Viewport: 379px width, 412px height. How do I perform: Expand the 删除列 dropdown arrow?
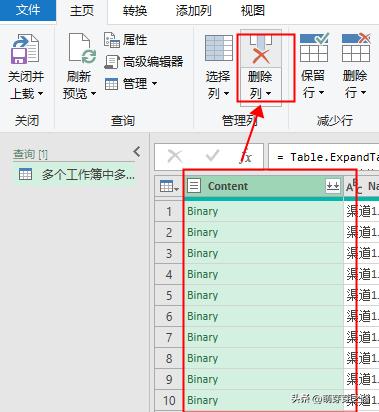269,94
